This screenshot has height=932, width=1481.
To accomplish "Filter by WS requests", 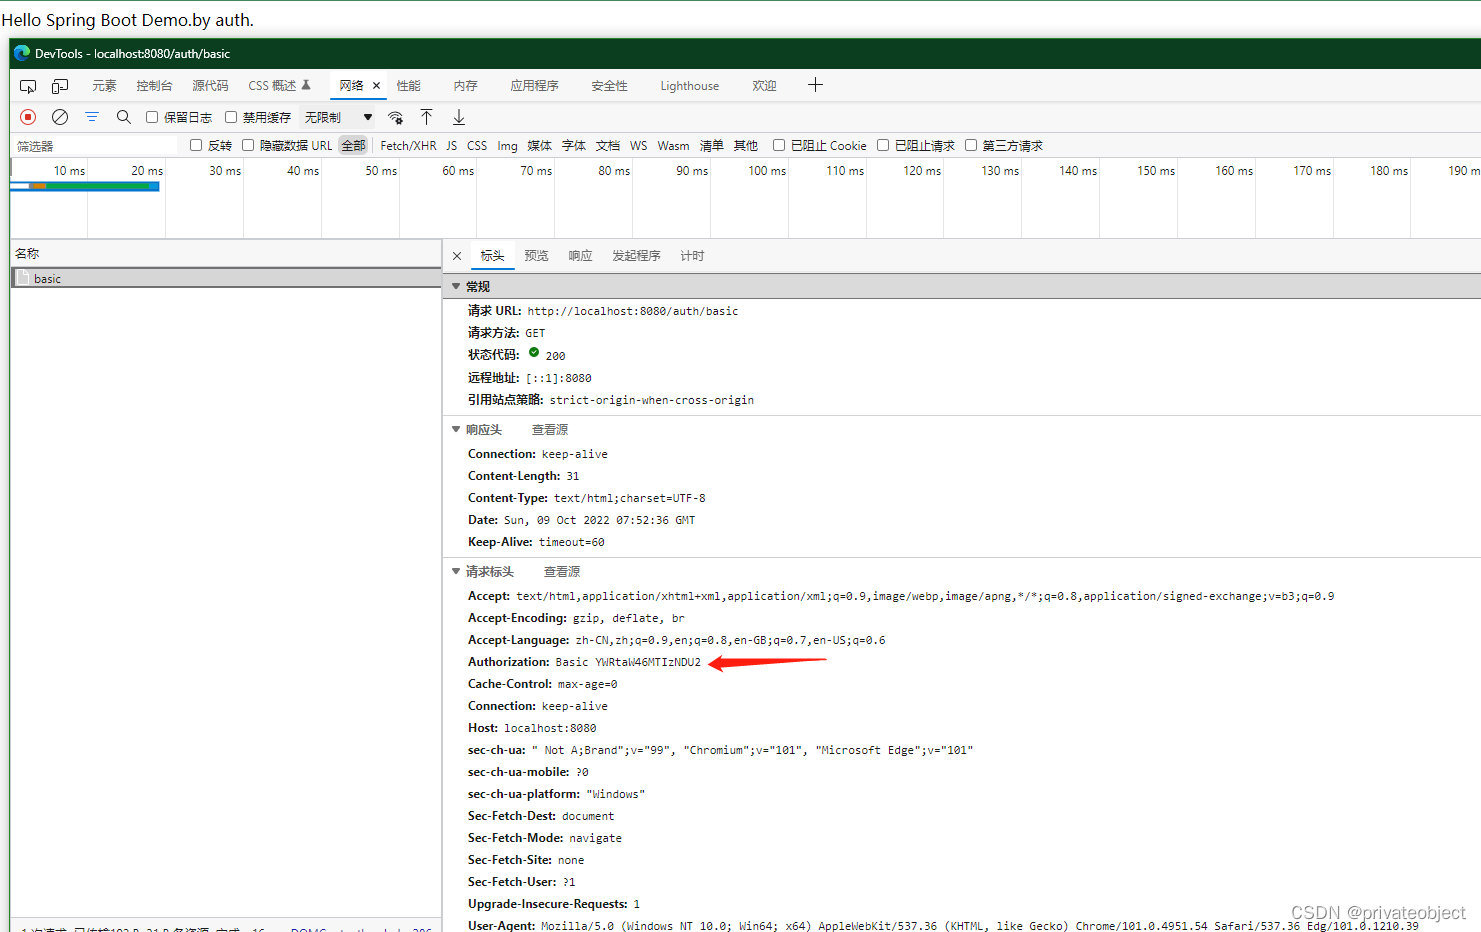I will 638,145.
